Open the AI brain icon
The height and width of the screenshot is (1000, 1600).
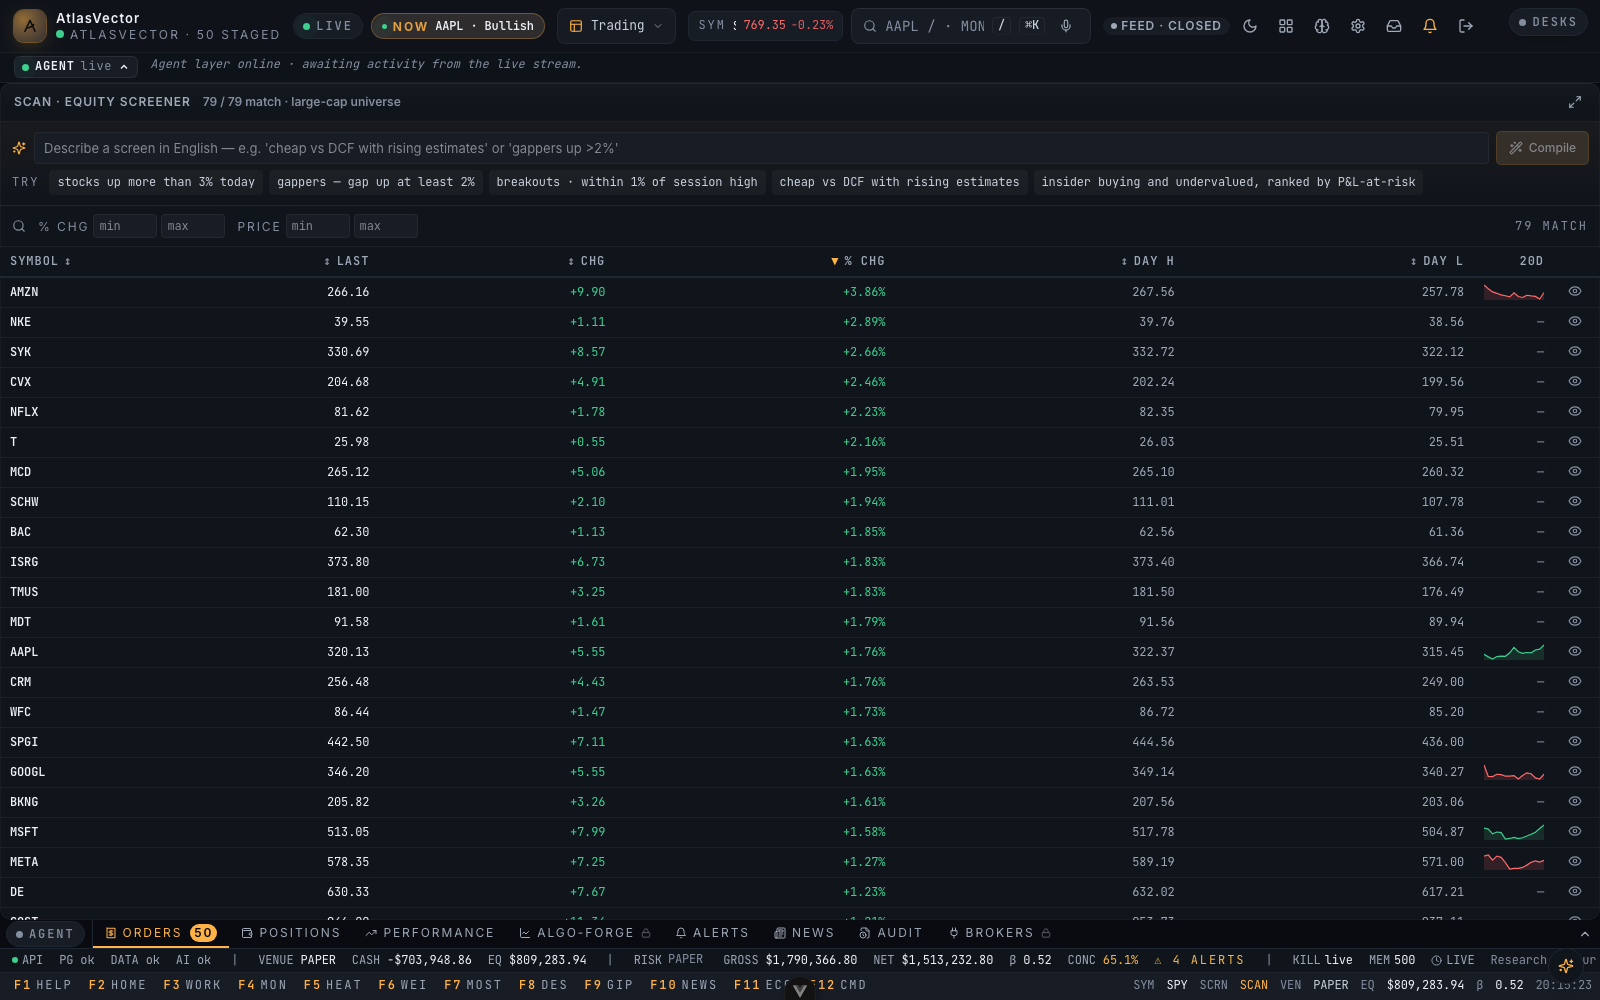(x=1322, y=26)
